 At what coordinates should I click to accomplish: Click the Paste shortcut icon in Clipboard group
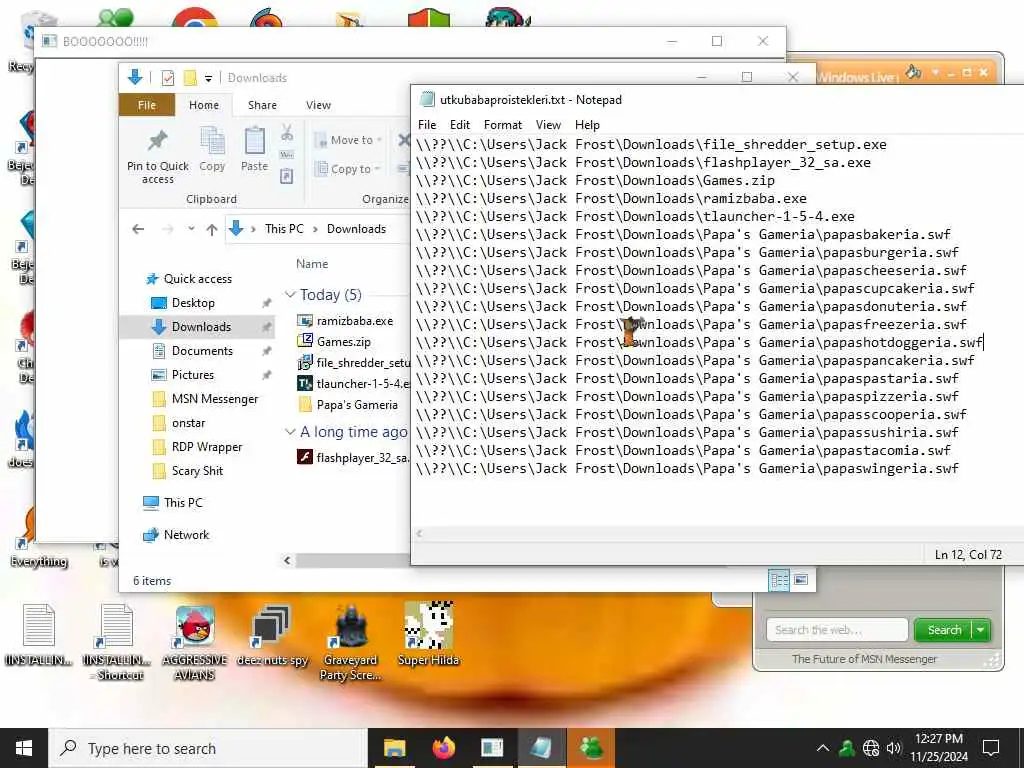287,176
